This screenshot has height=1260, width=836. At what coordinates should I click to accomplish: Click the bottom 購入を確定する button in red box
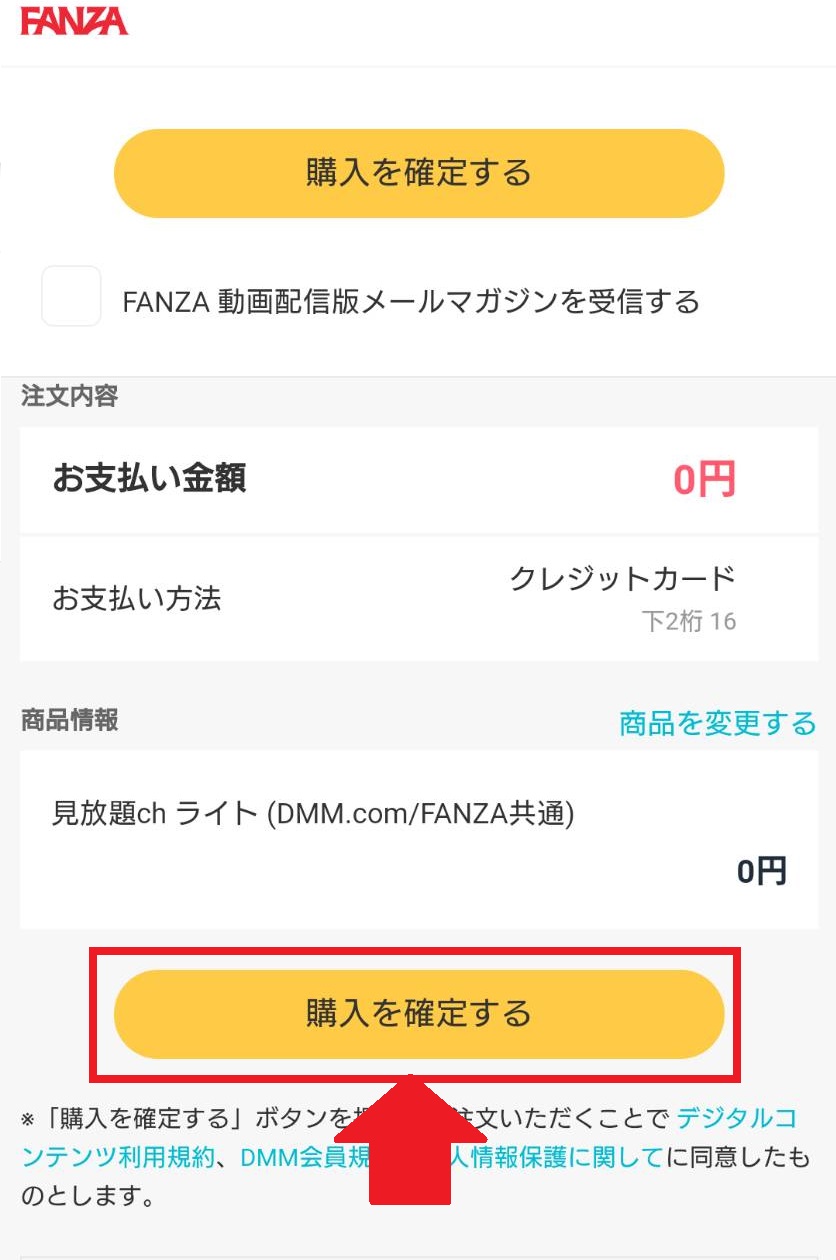click(x=418, y=1014)
